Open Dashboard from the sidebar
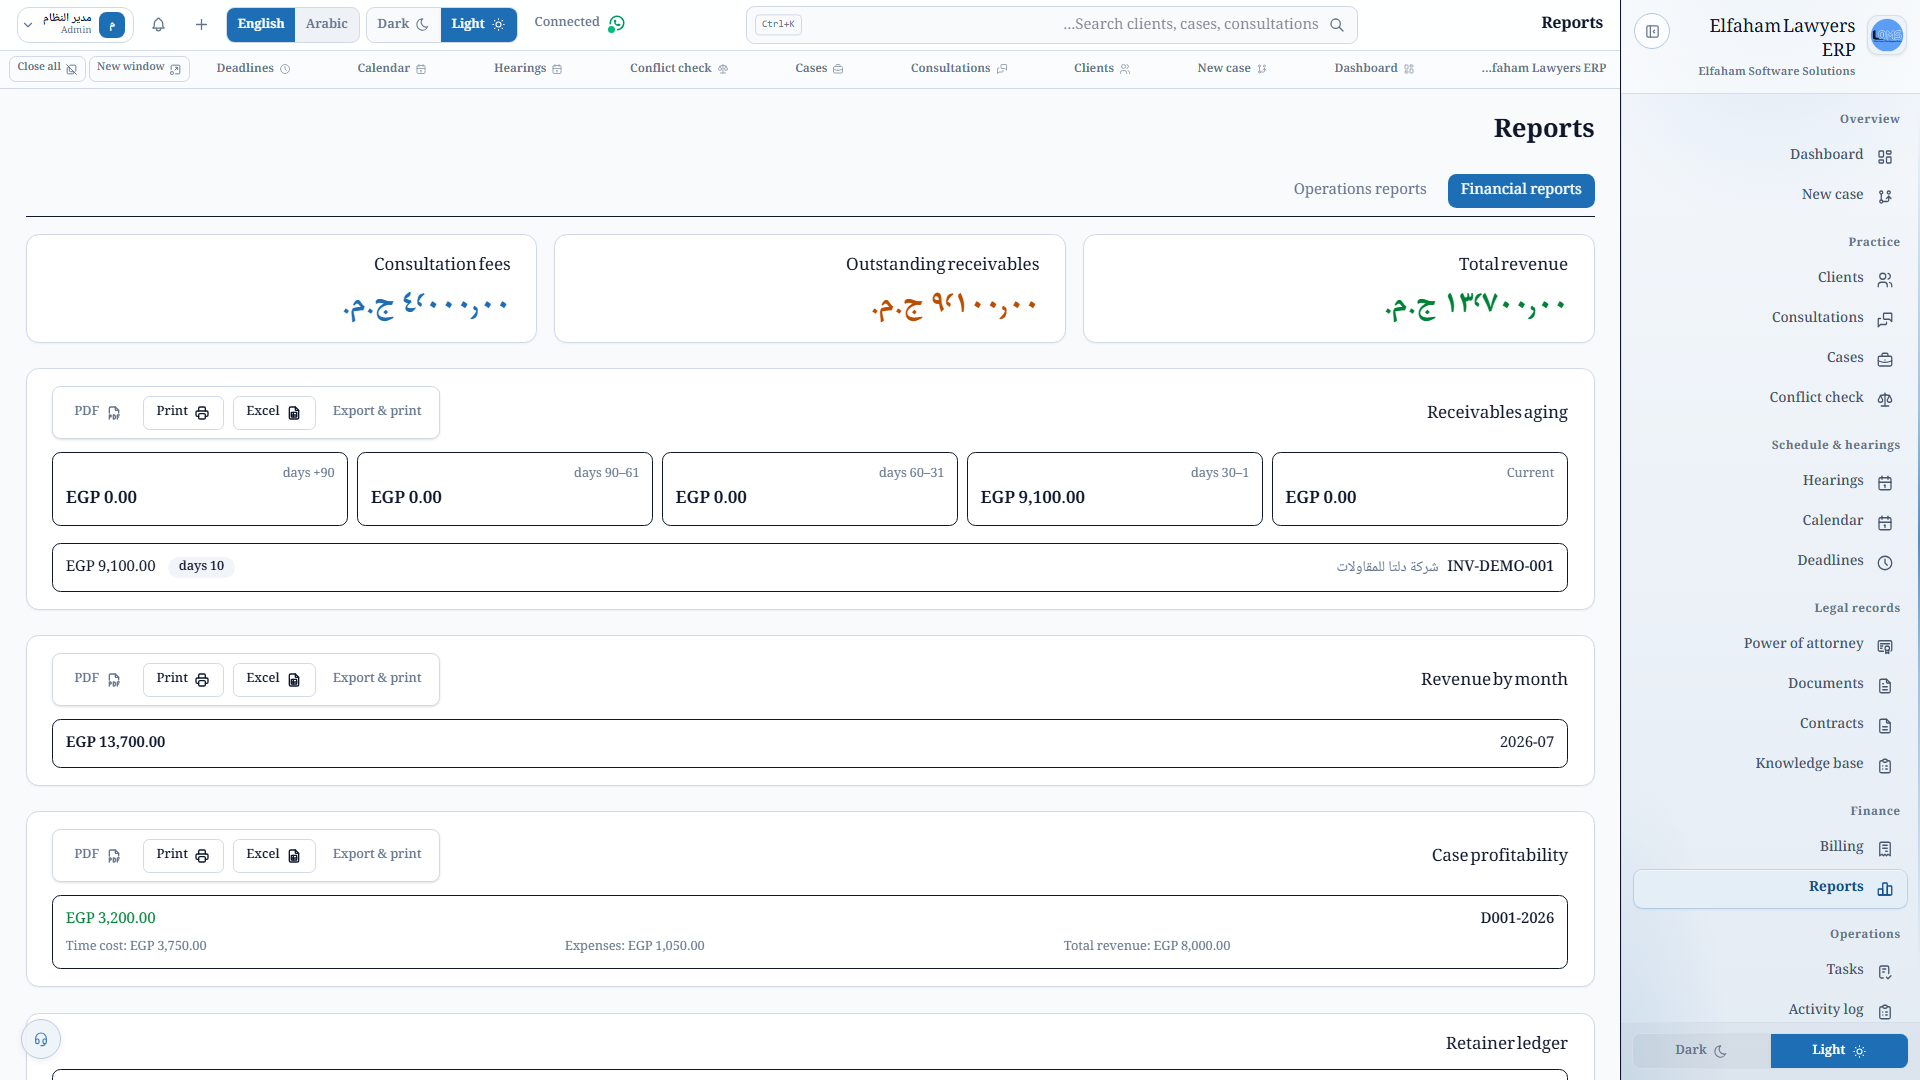This screenshot has width=1920, height=1080. point(1771,155)
